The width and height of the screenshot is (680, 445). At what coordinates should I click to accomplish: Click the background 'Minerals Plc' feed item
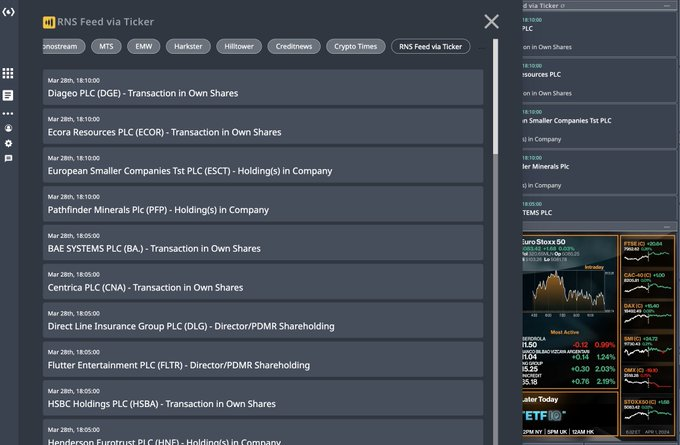(599, 172)
